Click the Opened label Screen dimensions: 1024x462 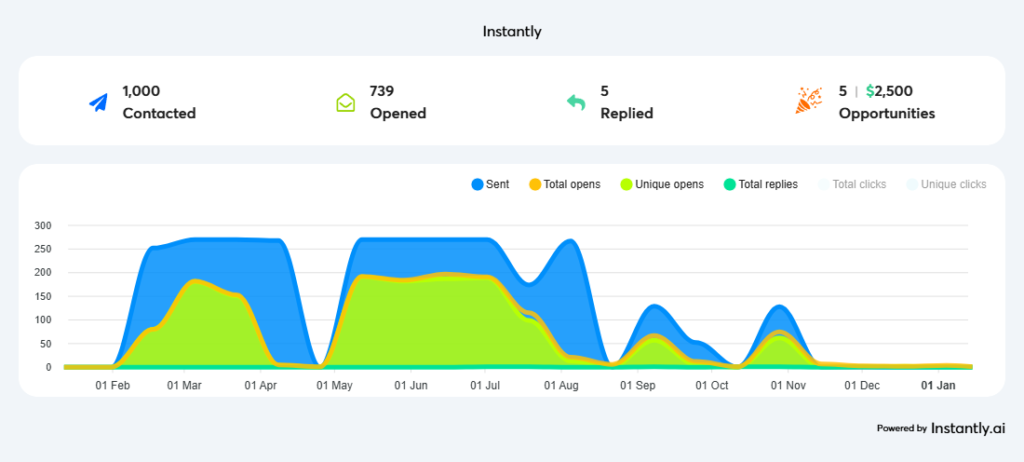[398, 113]
